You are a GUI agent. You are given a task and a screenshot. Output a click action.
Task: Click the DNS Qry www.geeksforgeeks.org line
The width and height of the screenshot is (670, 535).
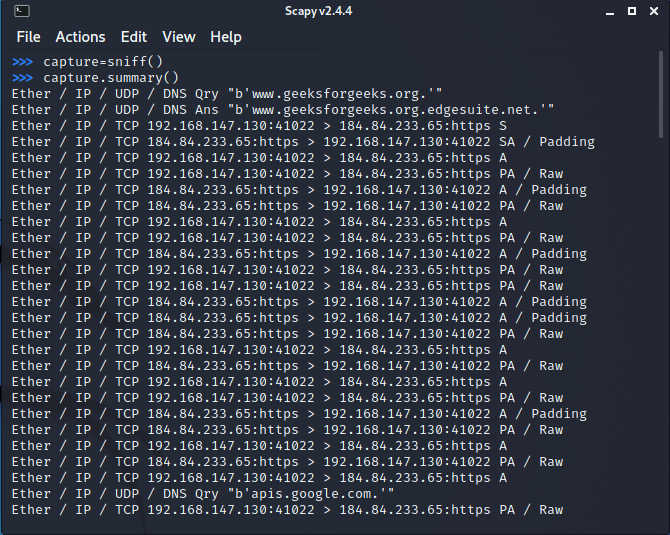tap(234, 94)
